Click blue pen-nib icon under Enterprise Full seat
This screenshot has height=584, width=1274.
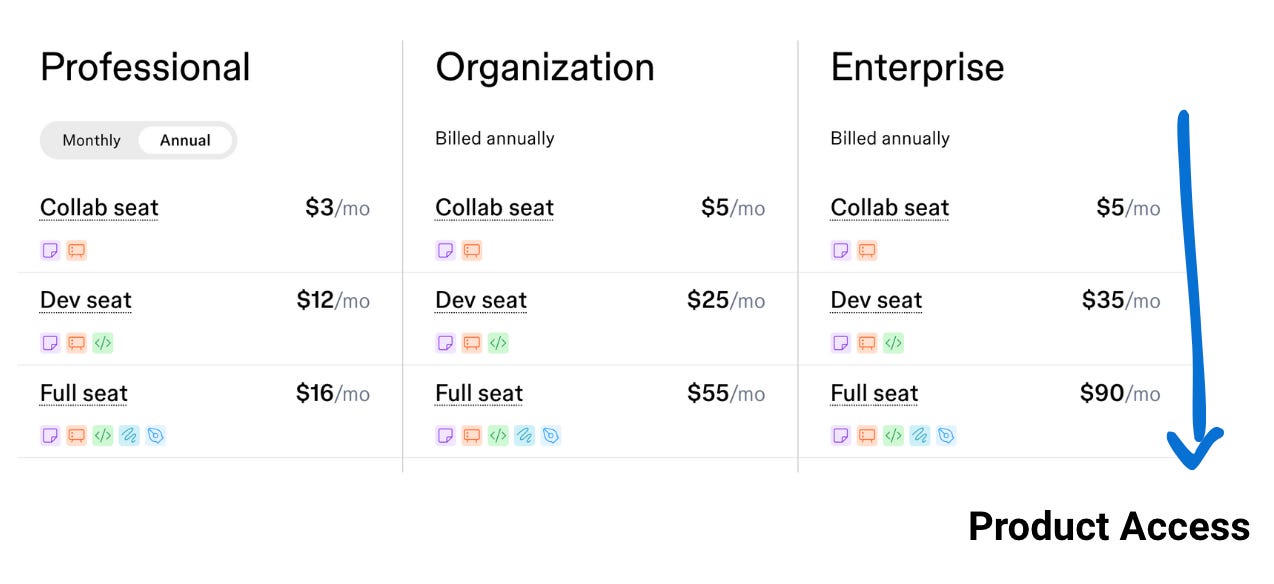tap(945, 436)
